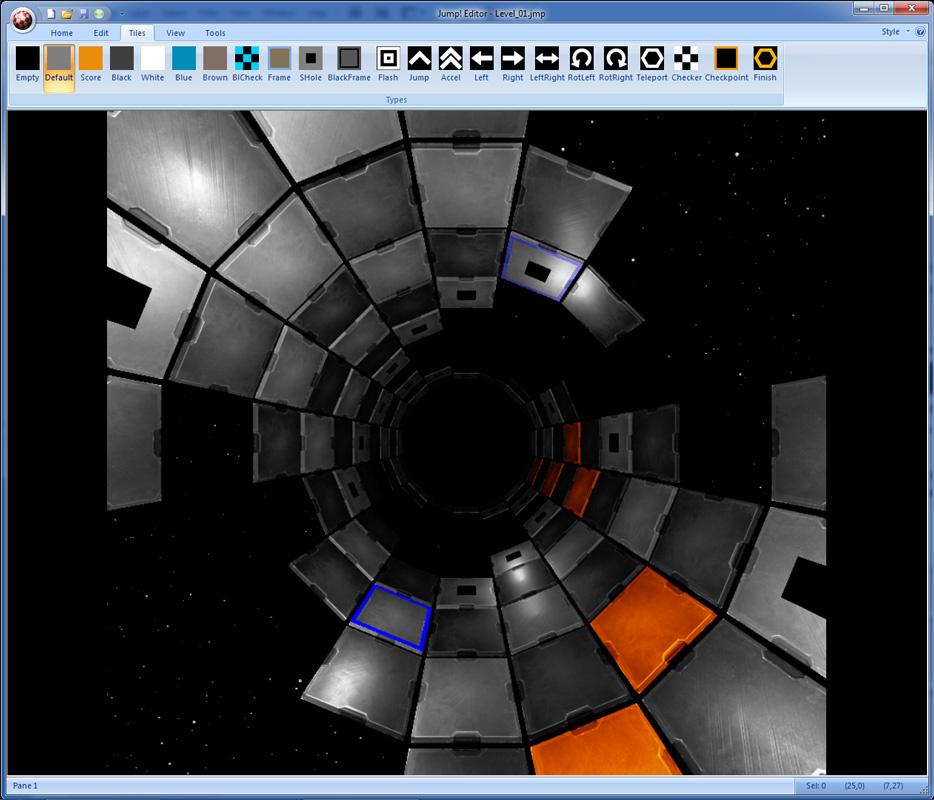Select the Left arrow tile
Viewport: 934px width, 800px height.
(x=481, y=64)
